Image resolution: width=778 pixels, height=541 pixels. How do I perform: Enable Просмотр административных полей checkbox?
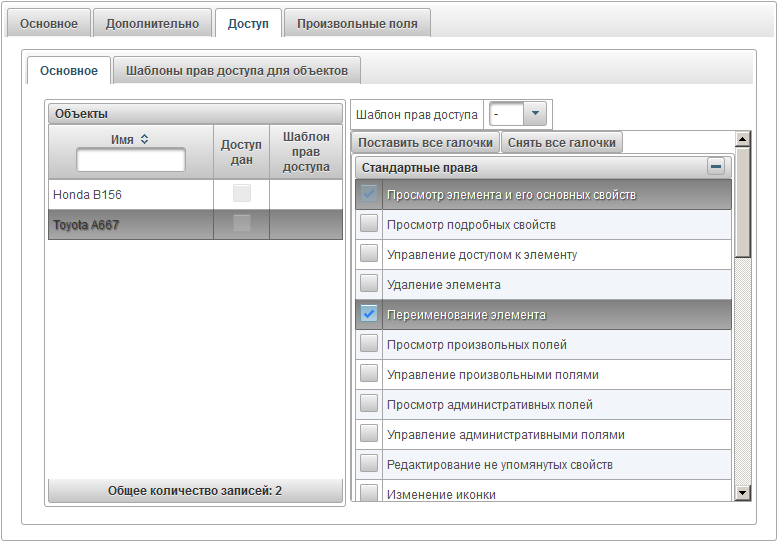(369, 404)
